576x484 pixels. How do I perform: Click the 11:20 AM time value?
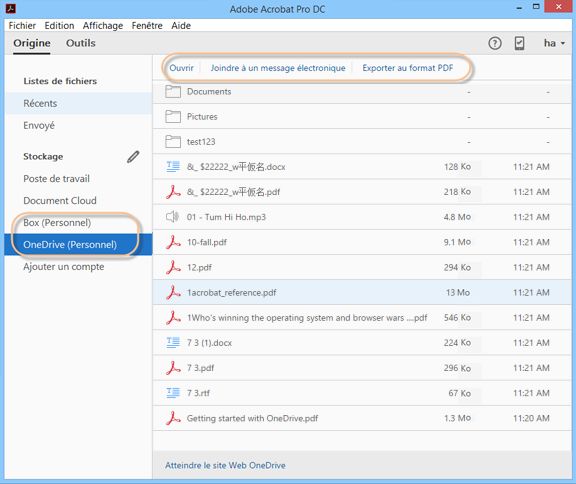pos(532,418)
